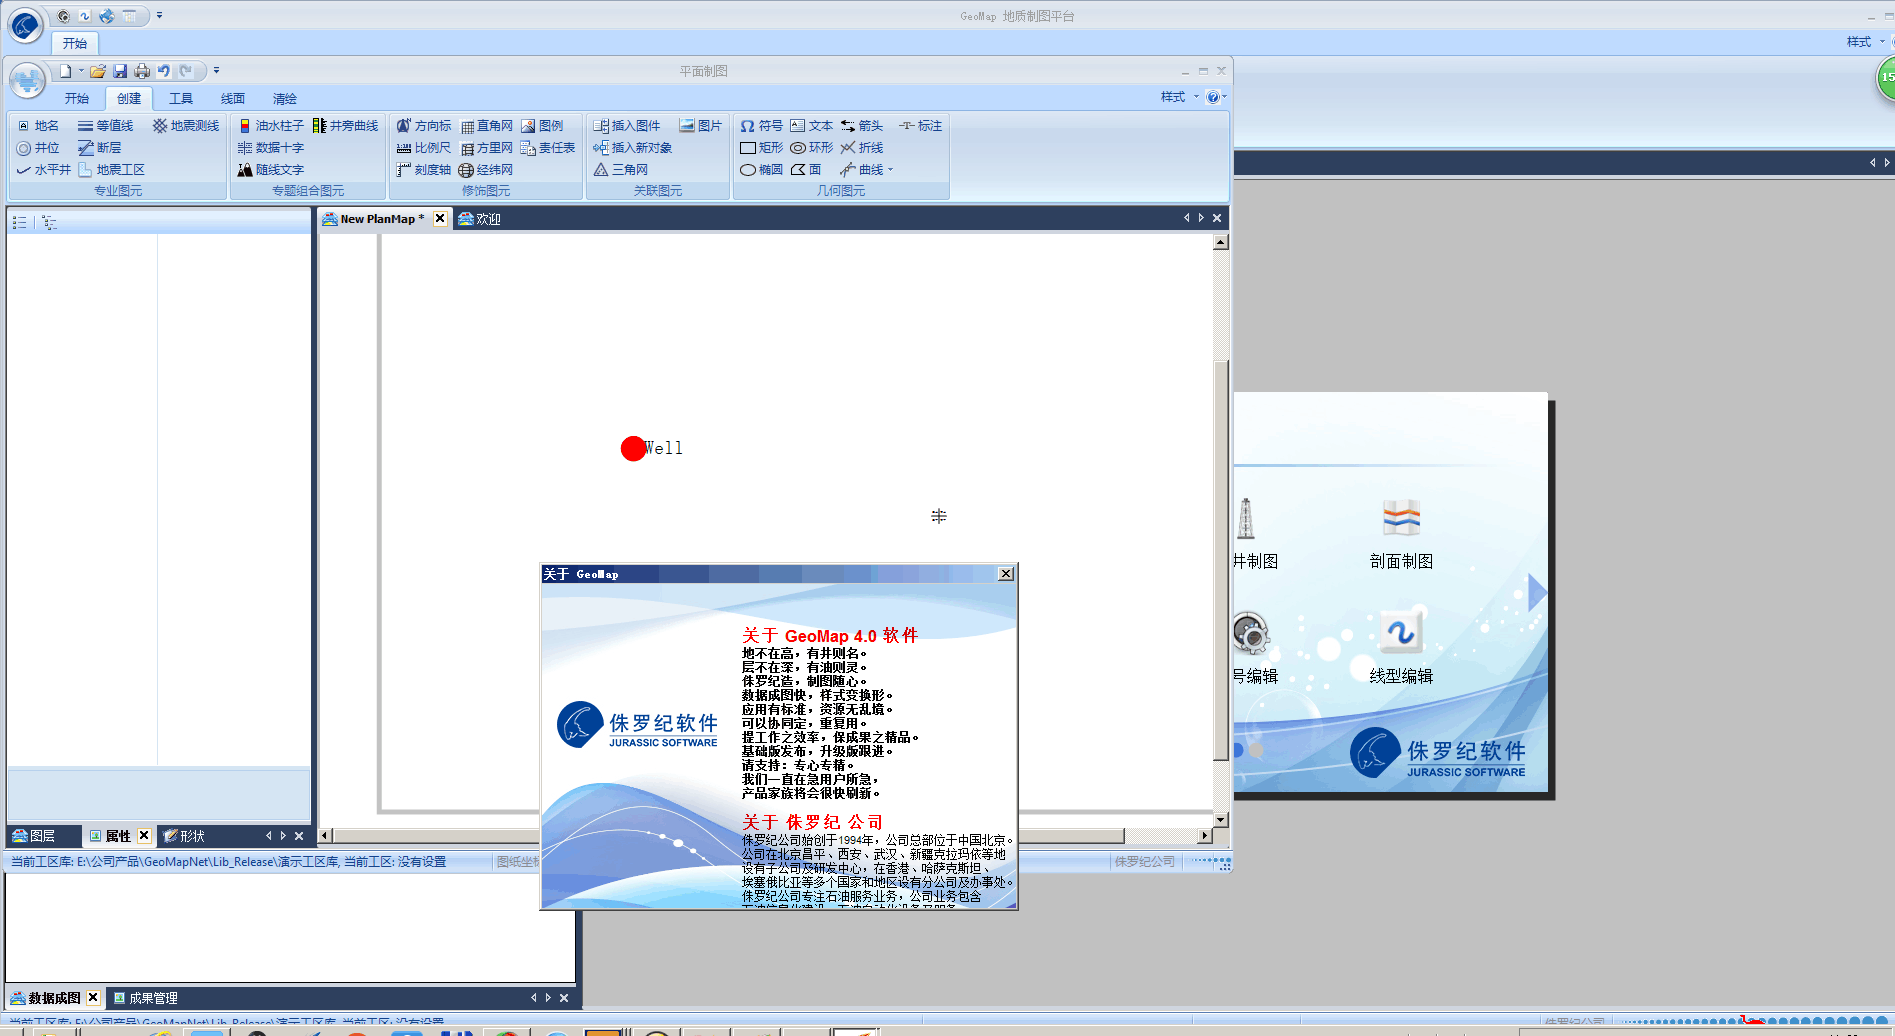
Task: Open the 样式 menu in the main GeoMap window
Action: coord(1864,42)
